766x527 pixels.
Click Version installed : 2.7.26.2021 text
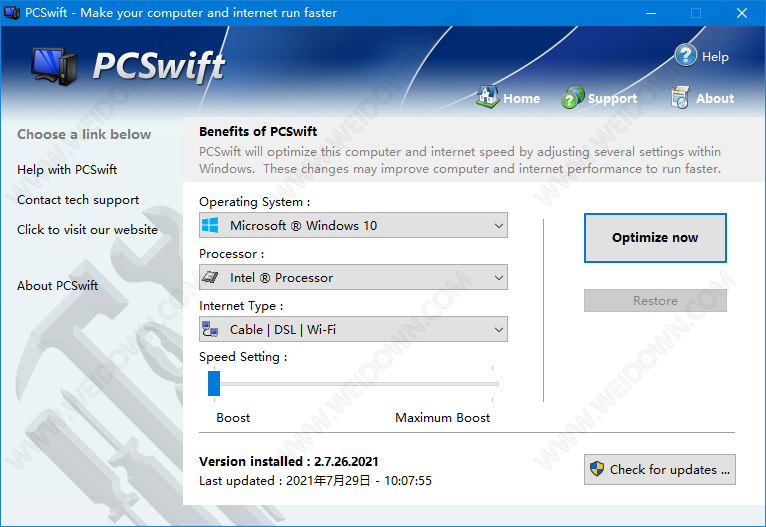[x=289, y=462]
